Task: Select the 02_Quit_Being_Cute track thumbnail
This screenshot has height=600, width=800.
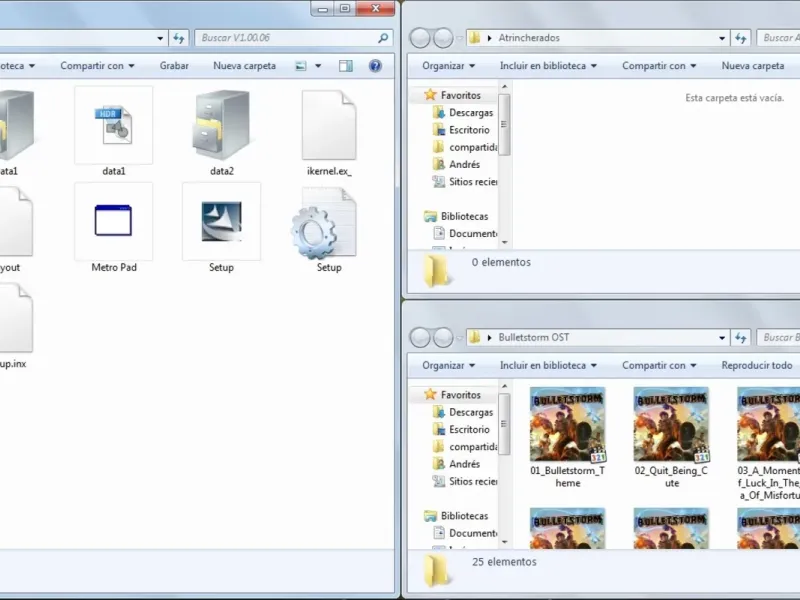Action: [671, 424]
